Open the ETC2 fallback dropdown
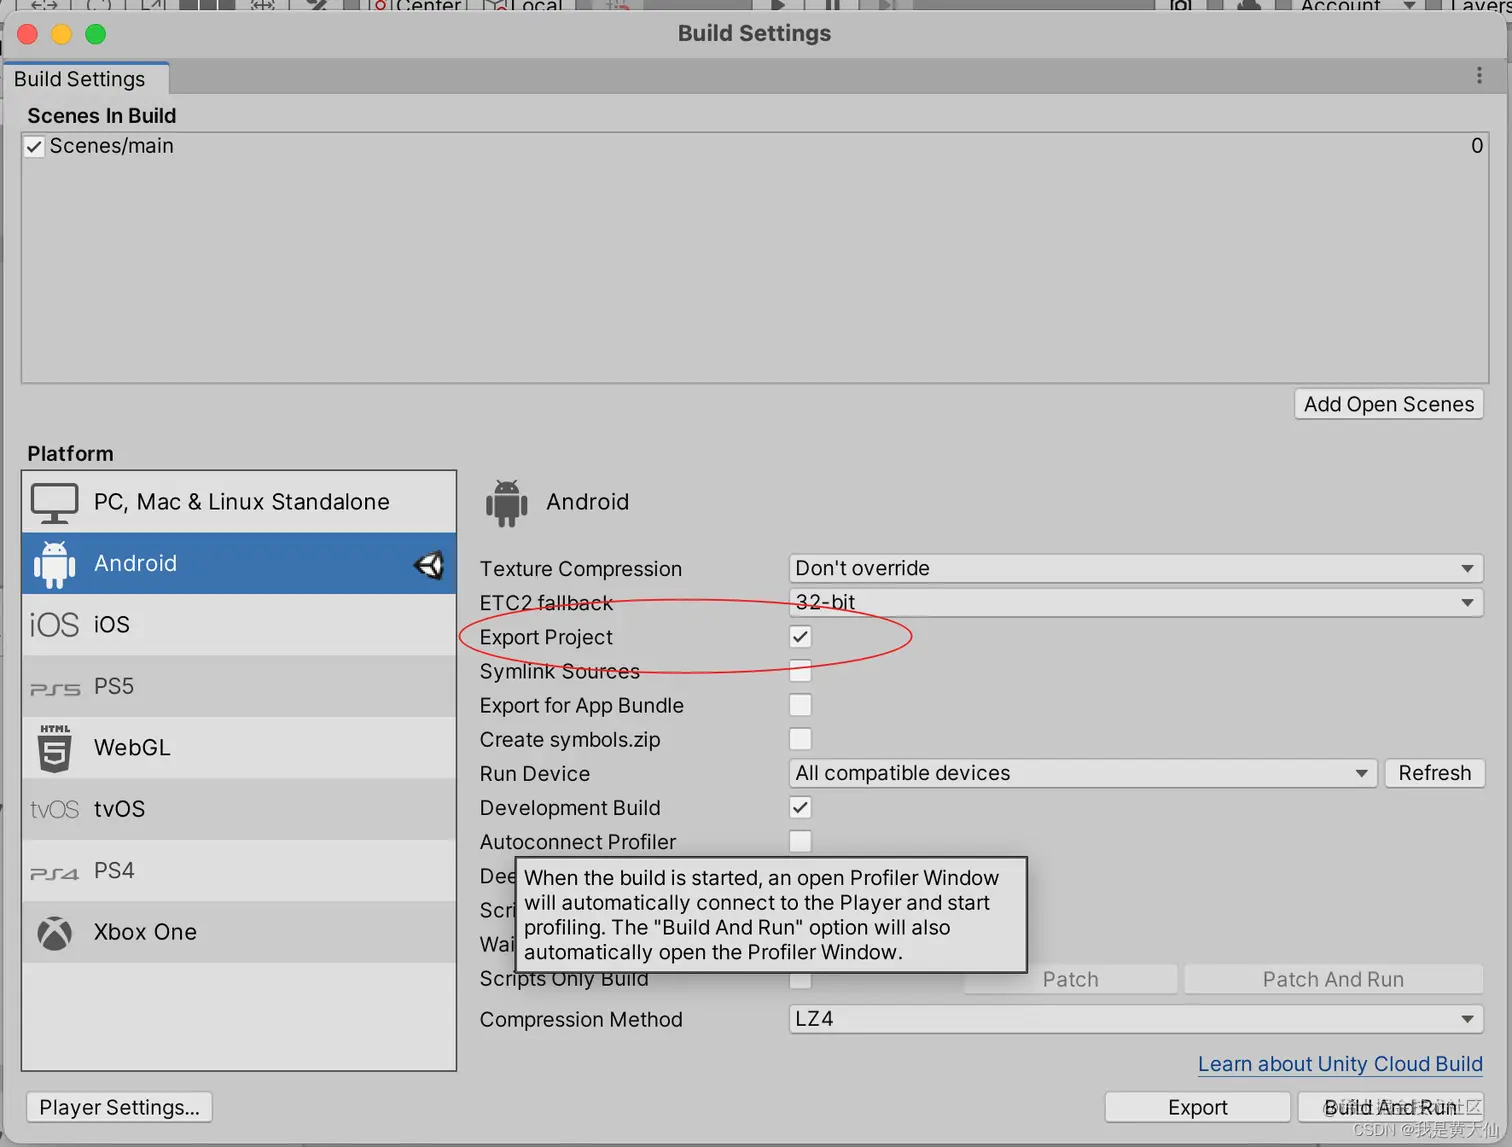The width and height of the screenshot is (1512, 1147). point(1135,602)
